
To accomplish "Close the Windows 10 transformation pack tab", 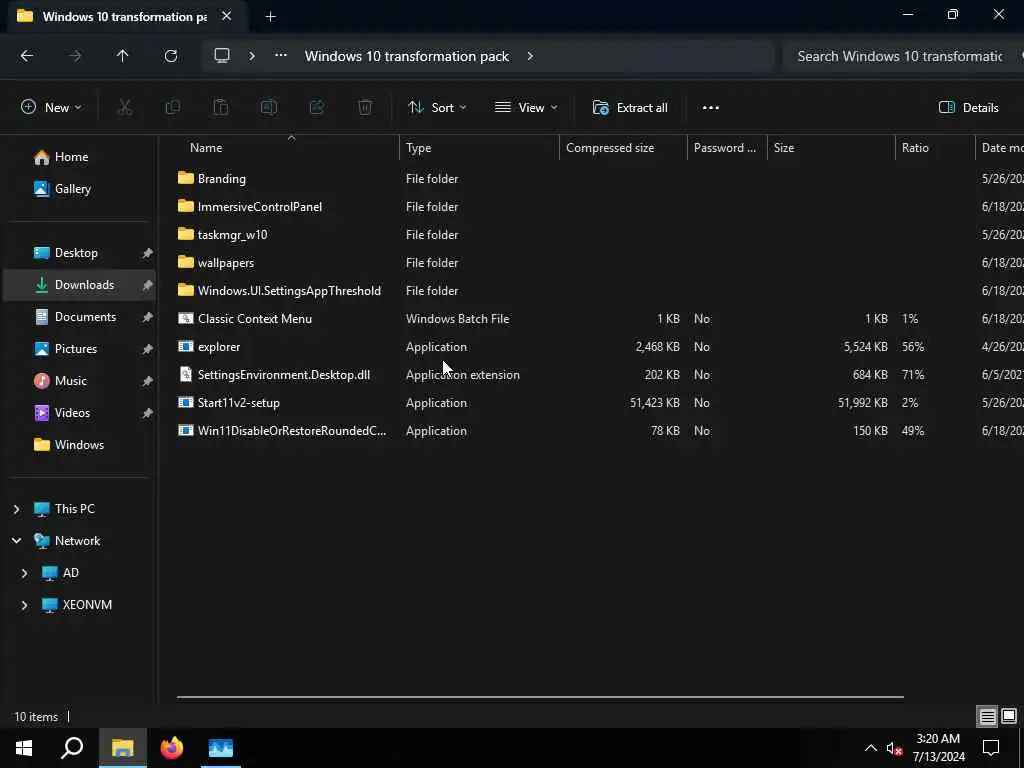I will click(227, 16).
